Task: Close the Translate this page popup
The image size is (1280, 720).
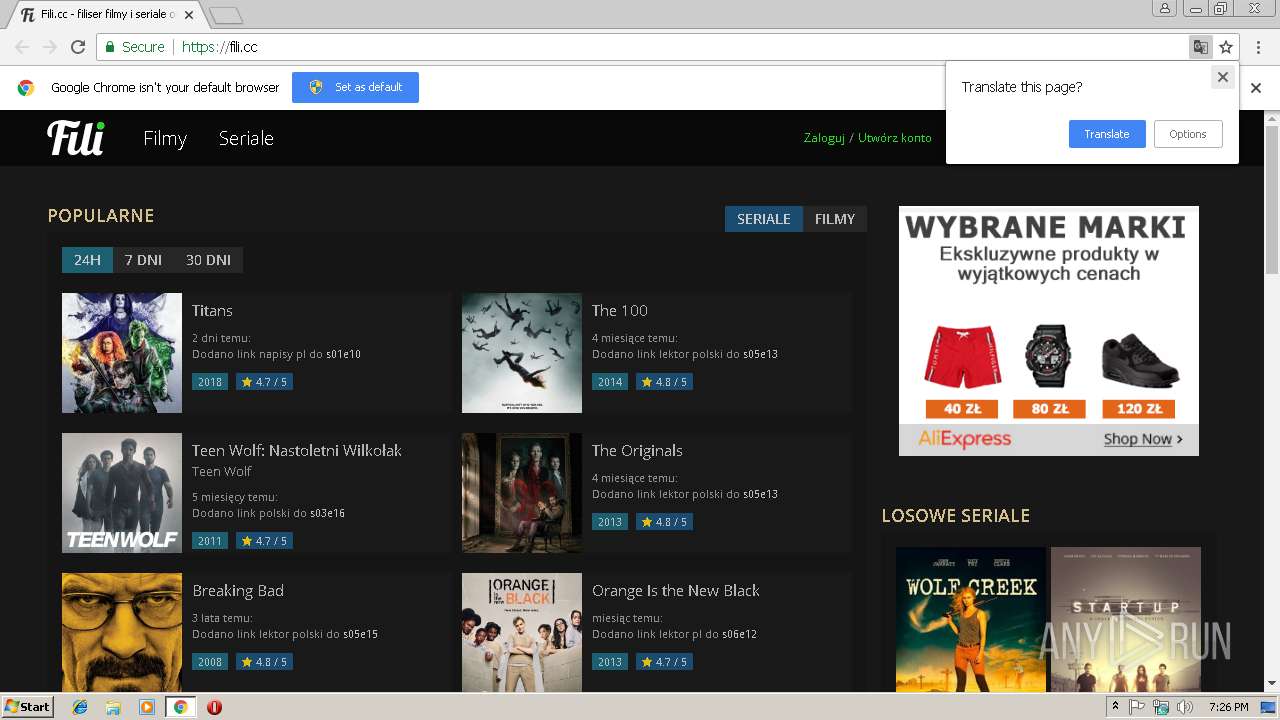Action: tap(1222, 77)
